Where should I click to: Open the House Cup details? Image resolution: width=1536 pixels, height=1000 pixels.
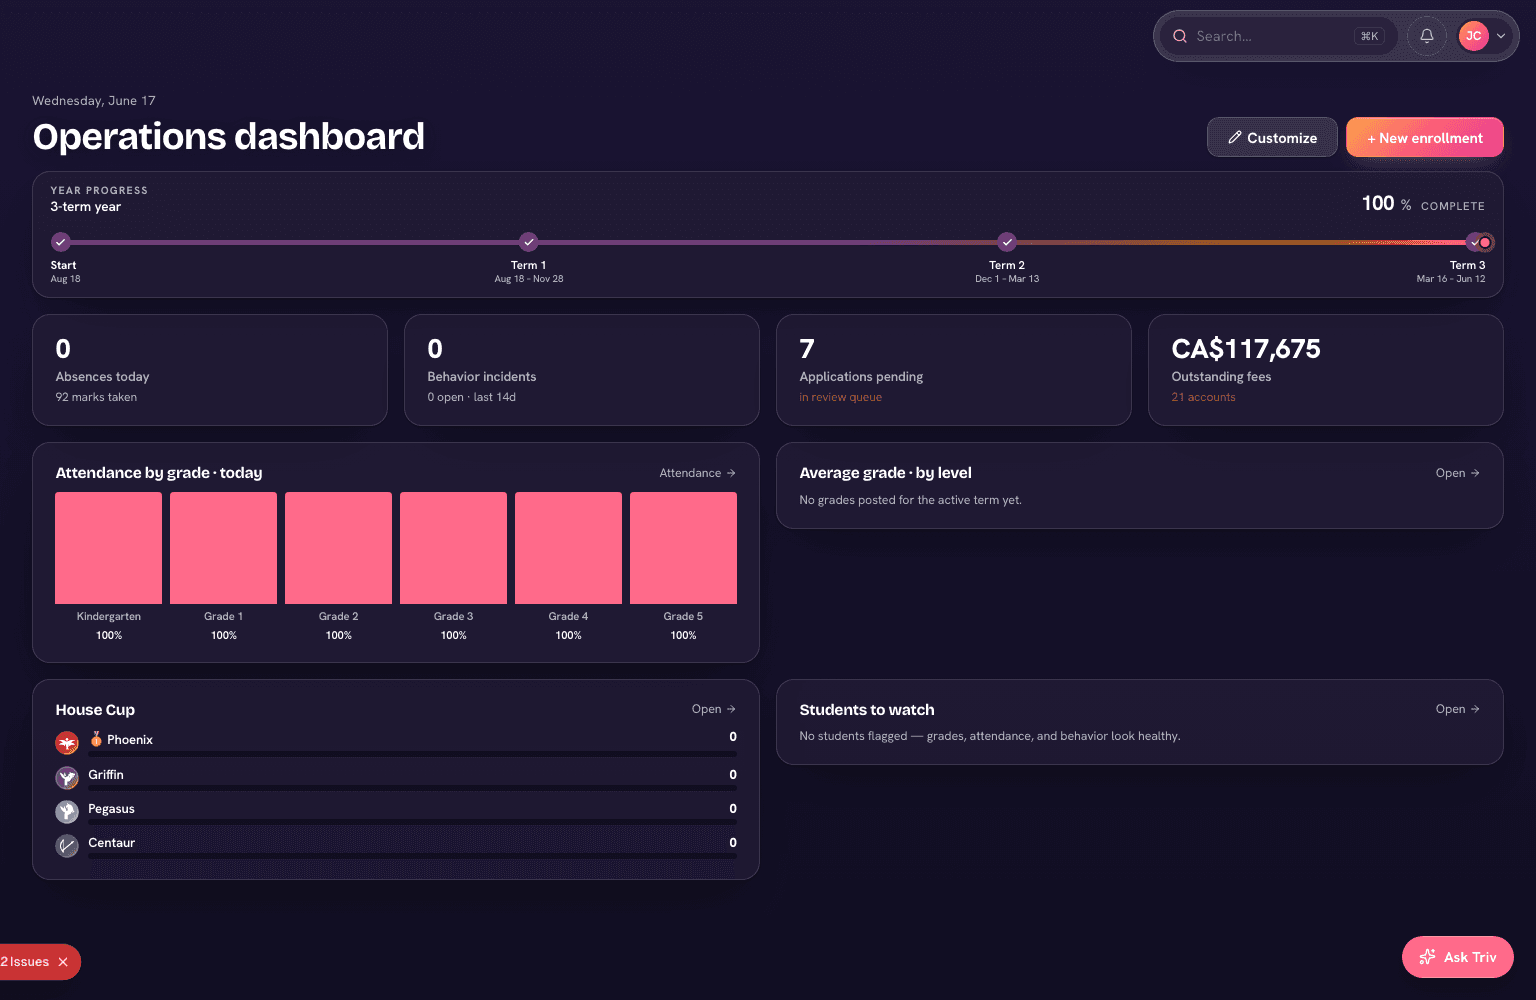(x=713, y=709)
